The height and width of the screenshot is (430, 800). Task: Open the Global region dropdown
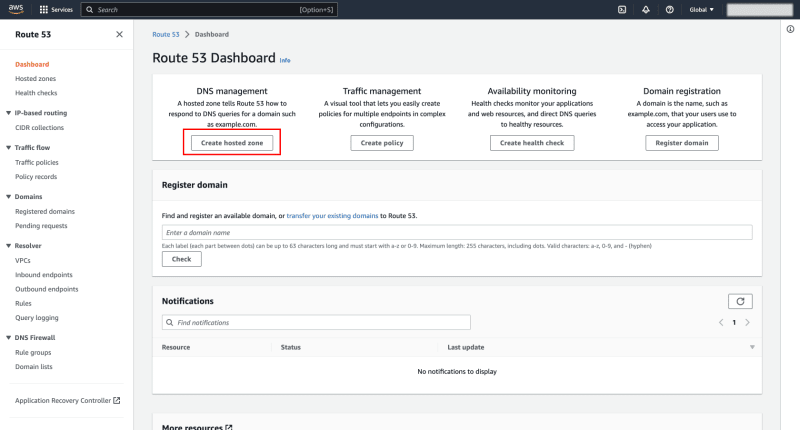coord(702,9)
